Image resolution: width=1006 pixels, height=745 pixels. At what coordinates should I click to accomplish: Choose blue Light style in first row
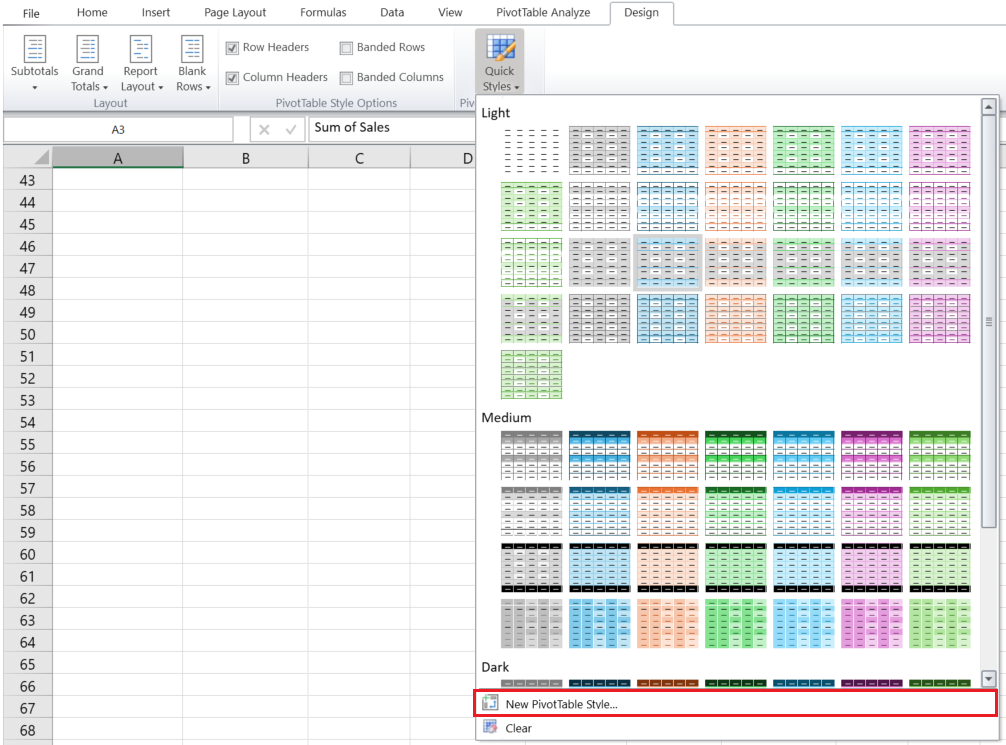pyautogui.click(x=667, y=150)
